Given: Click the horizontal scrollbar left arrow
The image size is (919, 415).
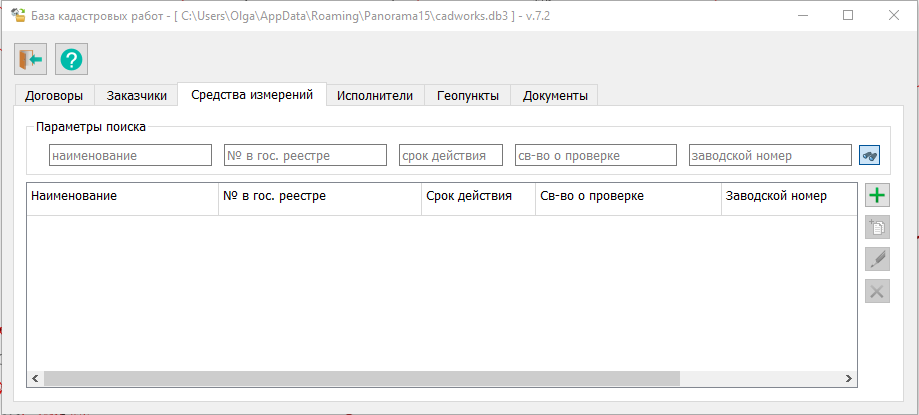Looking at the screenshot, I should click(x=35, y=379).
